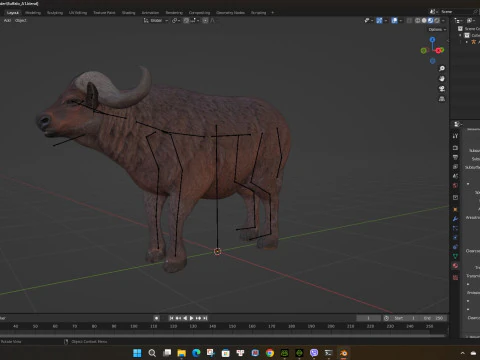480x360 pixels.
Task: Open the Material properties tab
Action: (x=455, y=266)
